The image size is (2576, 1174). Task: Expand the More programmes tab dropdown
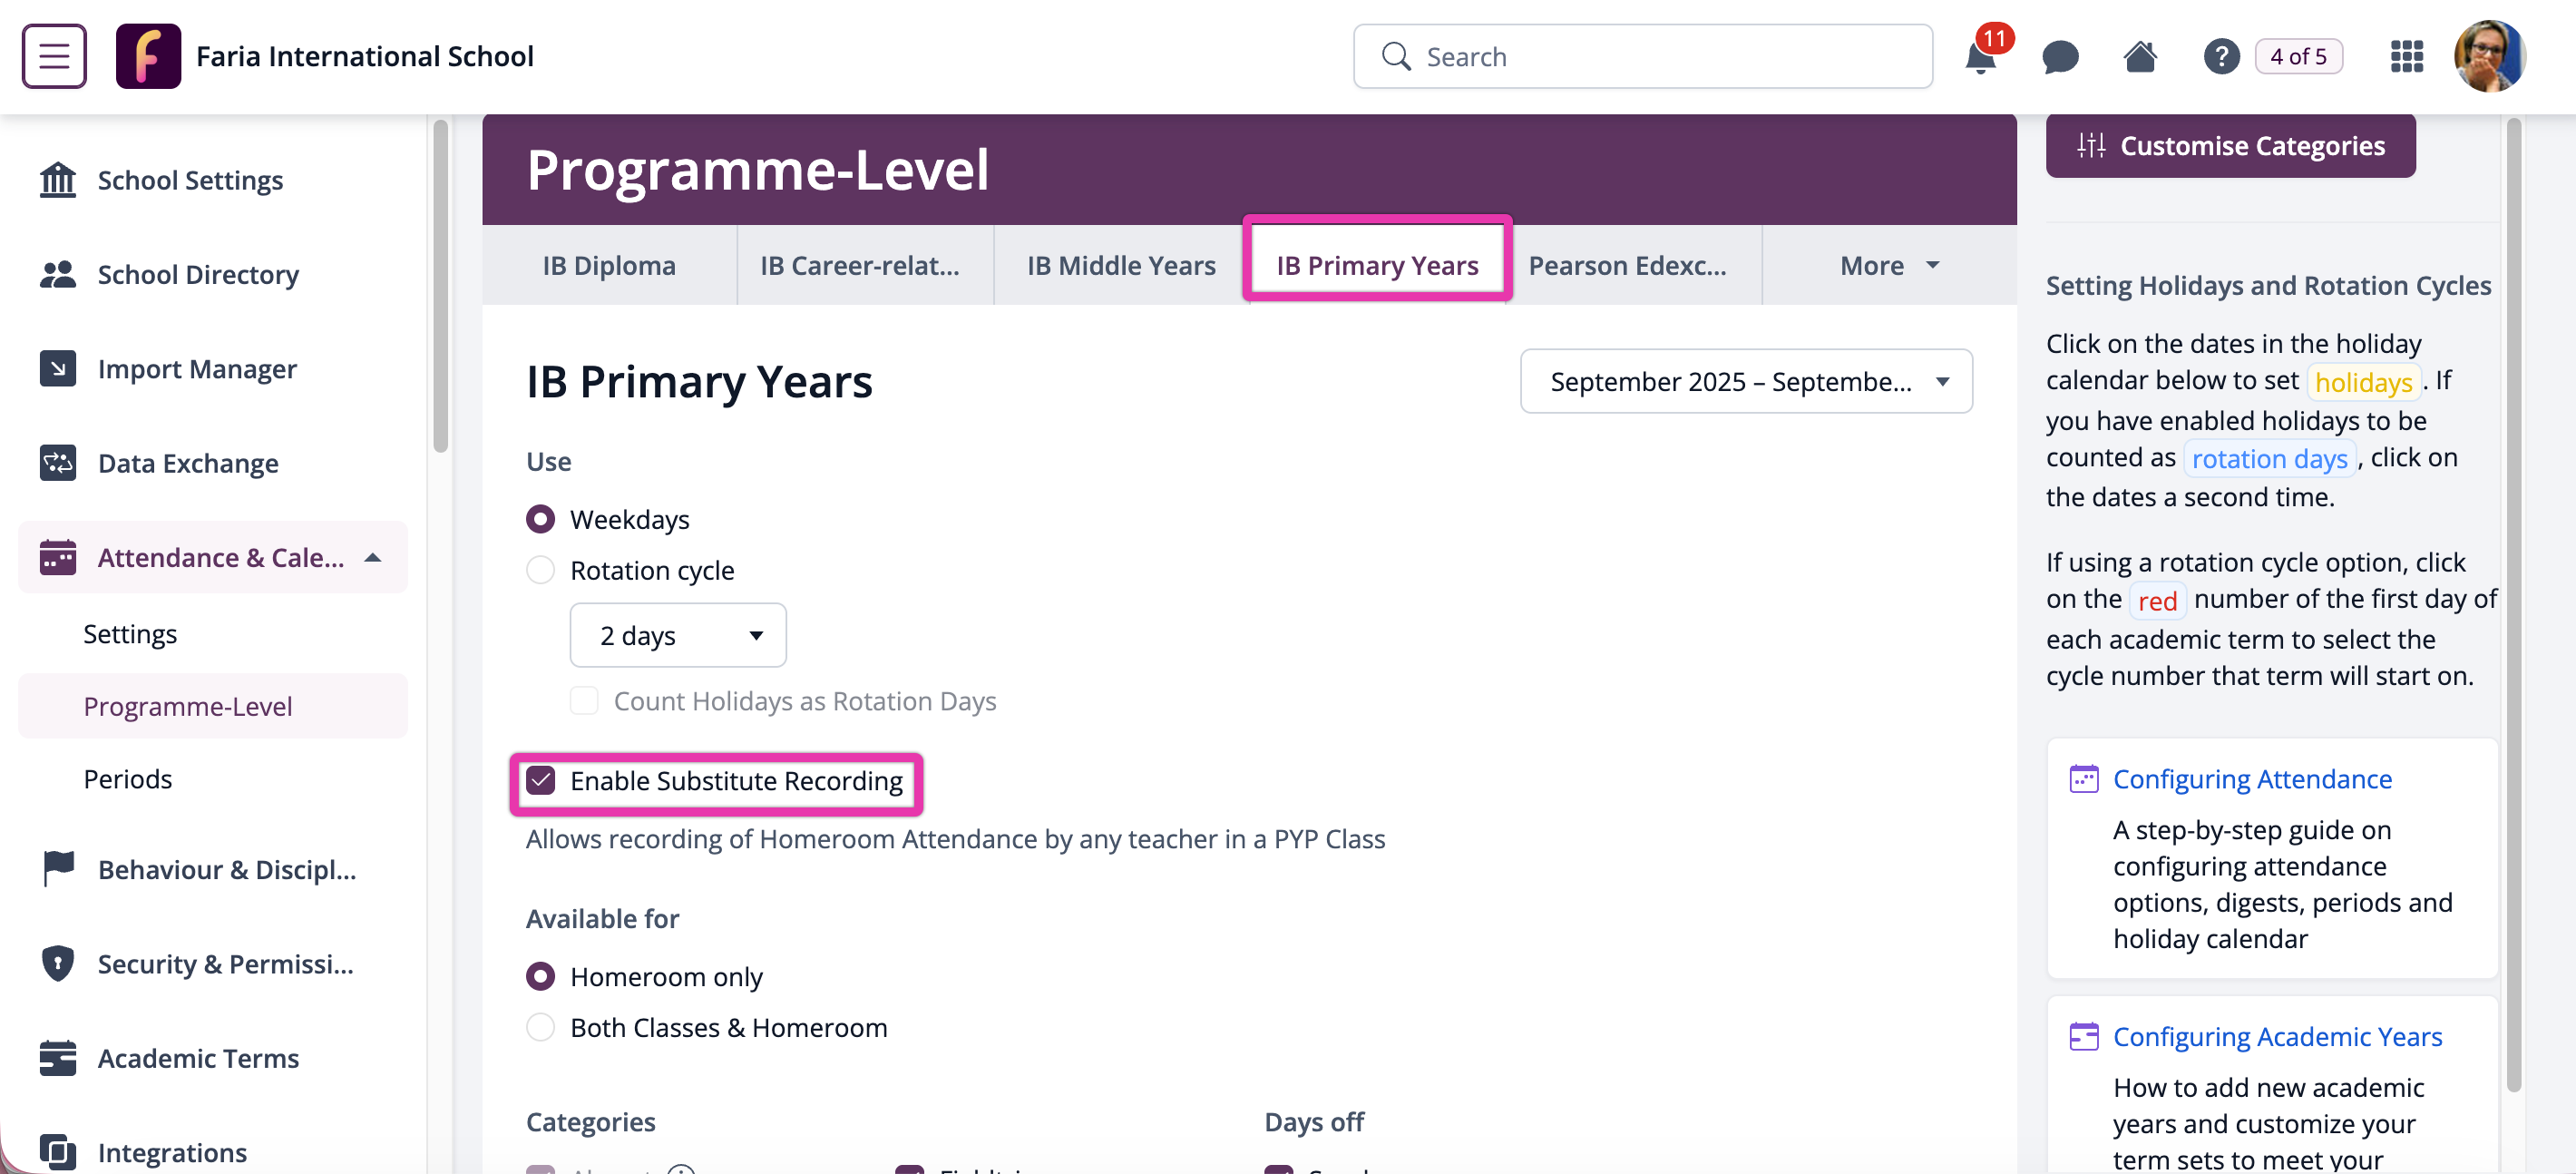click(1889, 265)
